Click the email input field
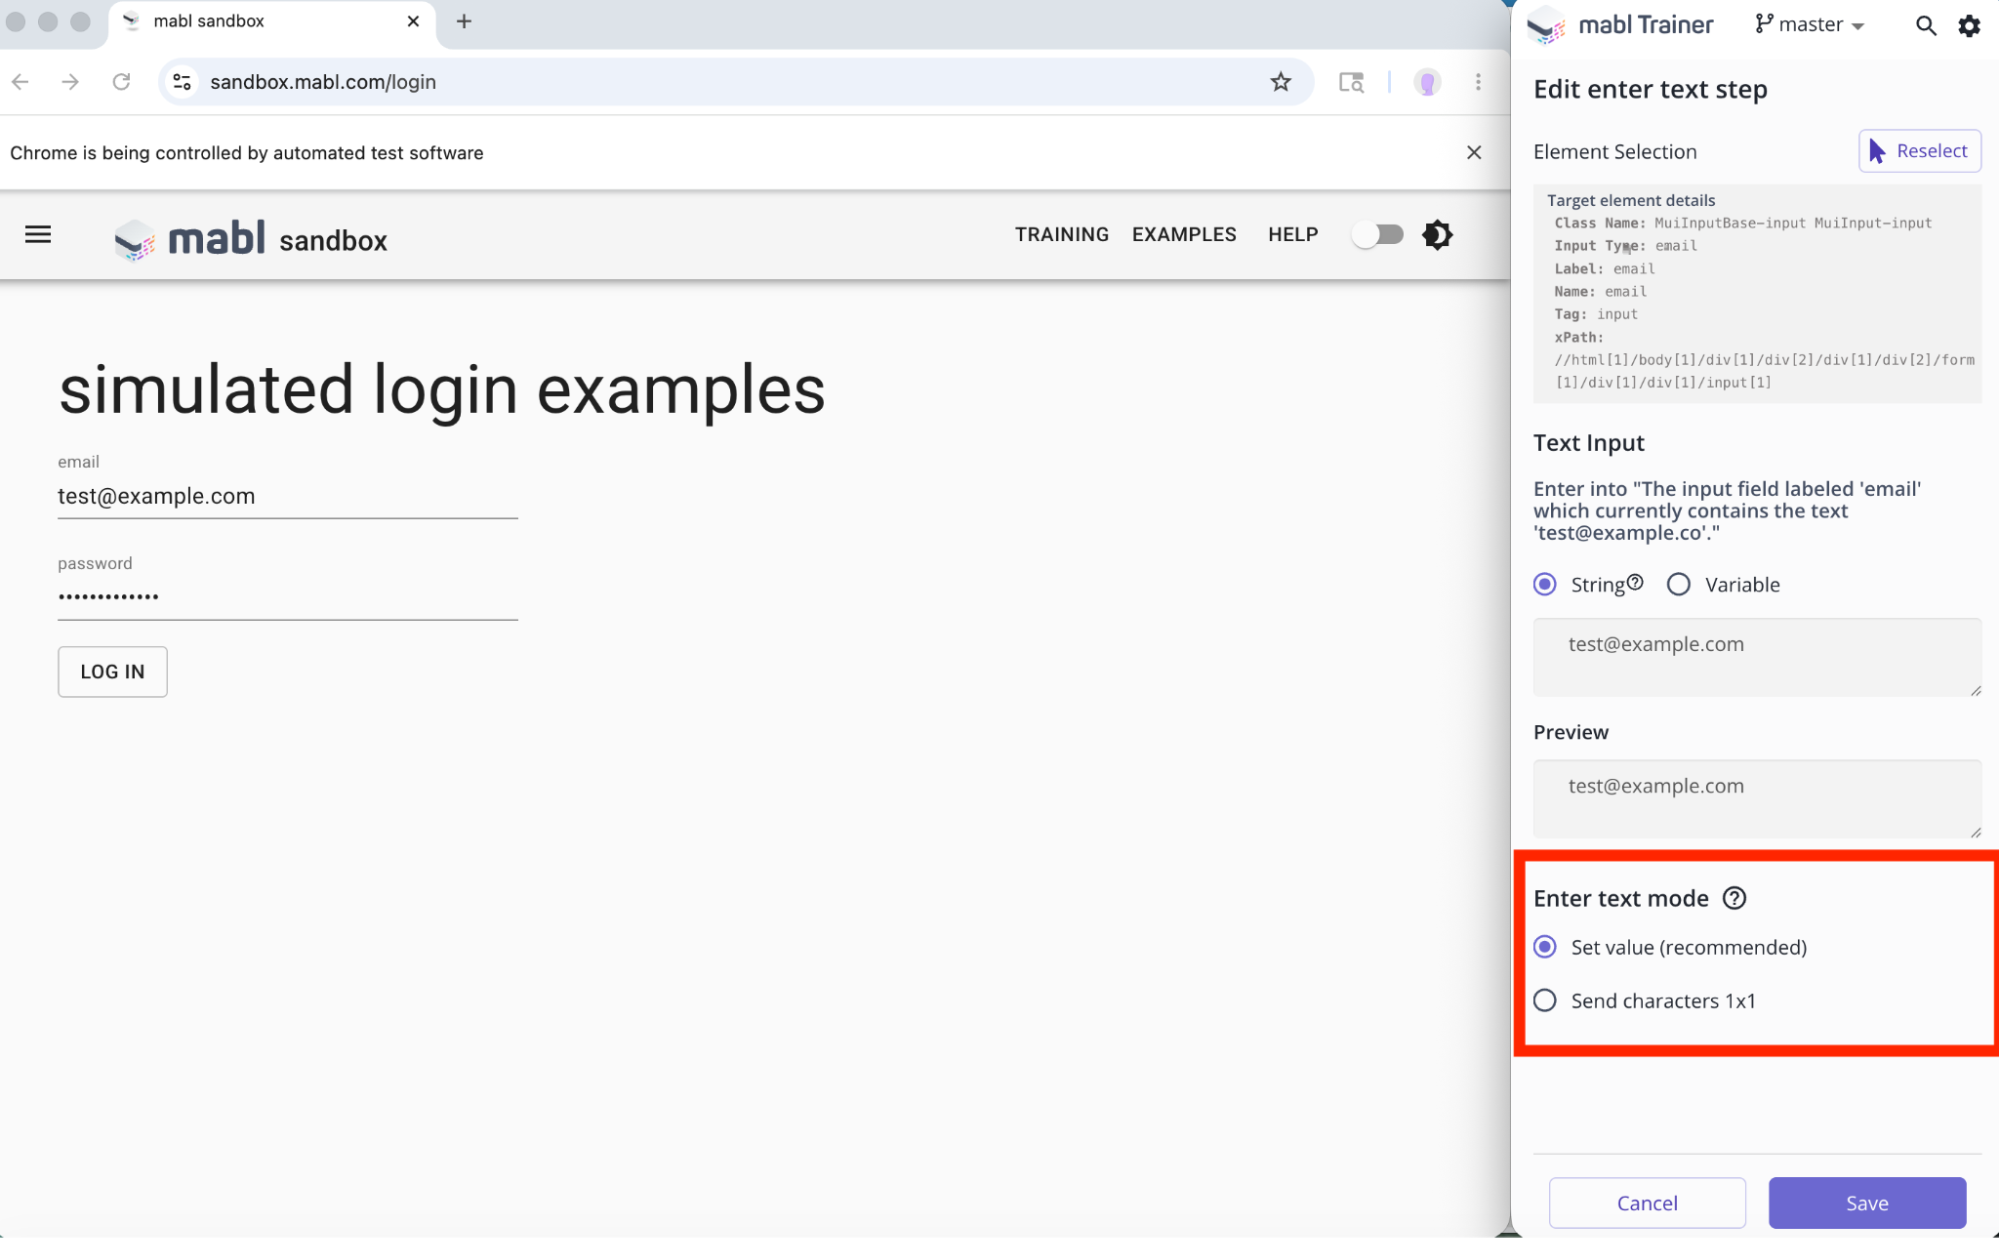 tap(288, 497)
